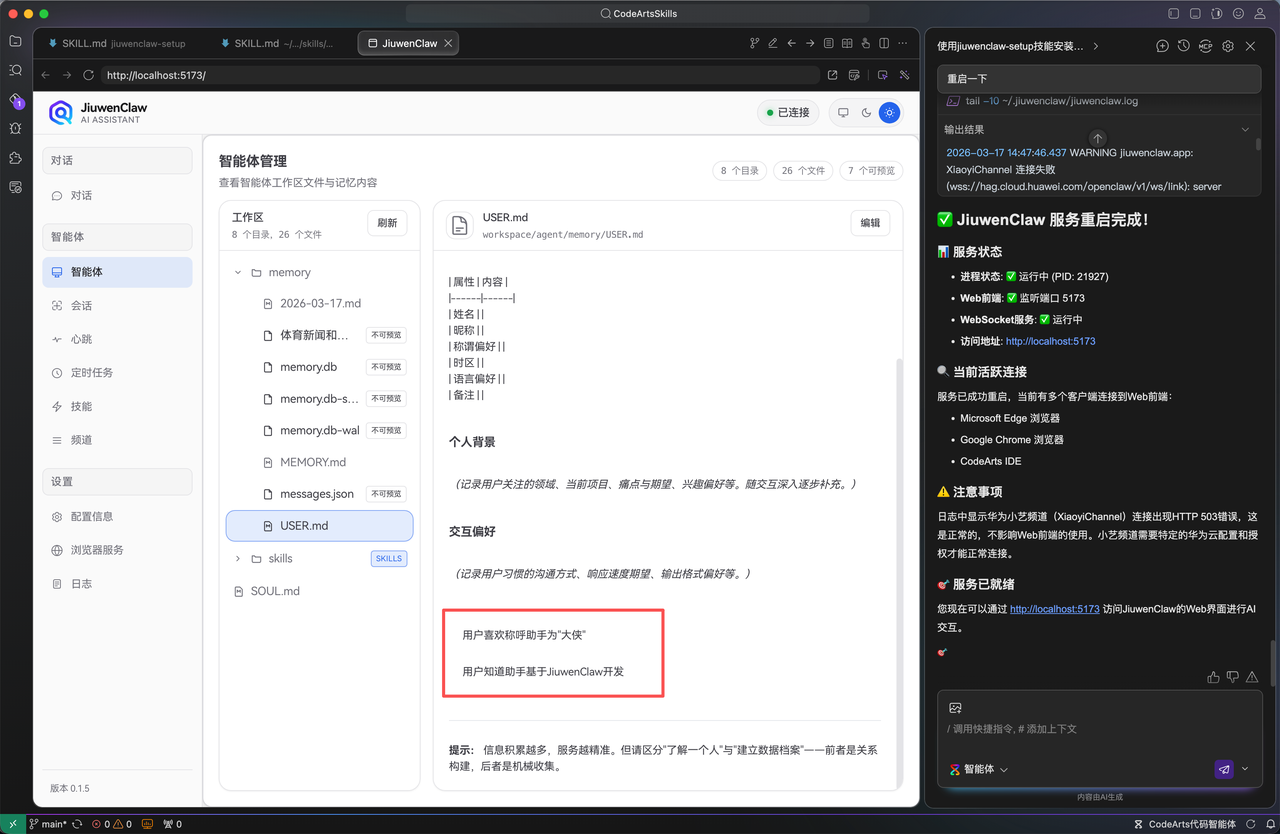Open the more actions ellipsis in editor toolbar

[903, 43]
